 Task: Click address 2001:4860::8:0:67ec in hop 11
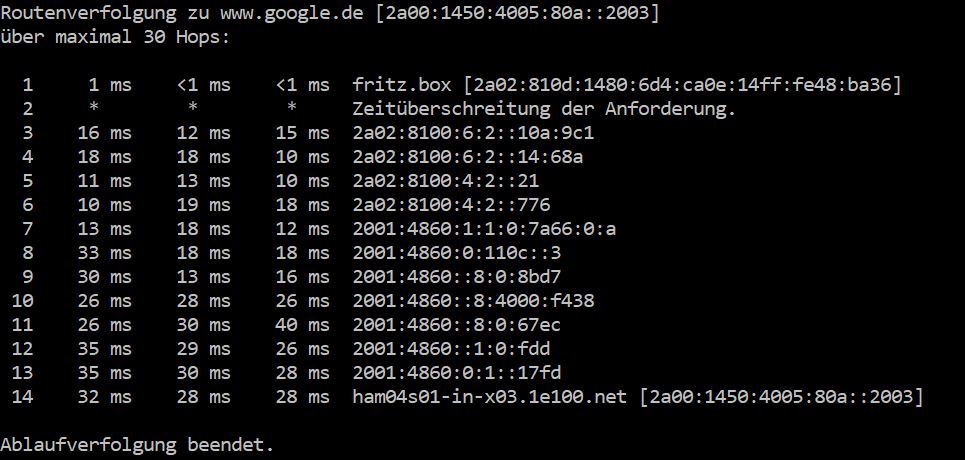(457, 325)
